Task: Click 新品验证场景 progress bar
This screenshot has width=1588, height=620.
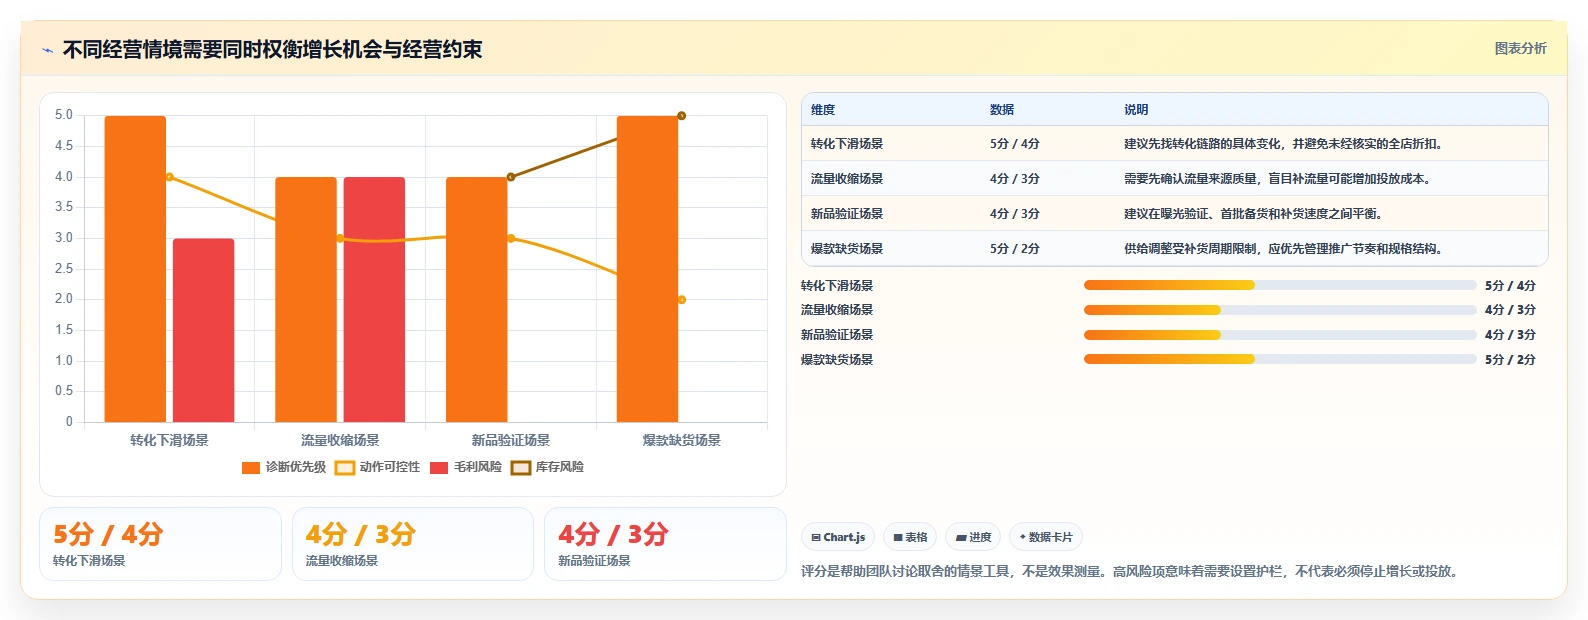Action: 1280,335
